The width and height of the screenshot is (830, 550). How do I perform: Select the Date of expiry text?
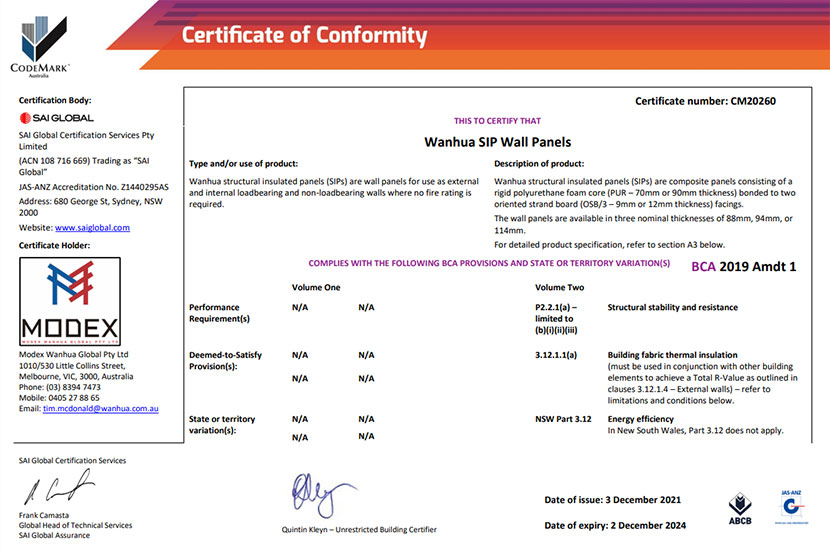616,525
